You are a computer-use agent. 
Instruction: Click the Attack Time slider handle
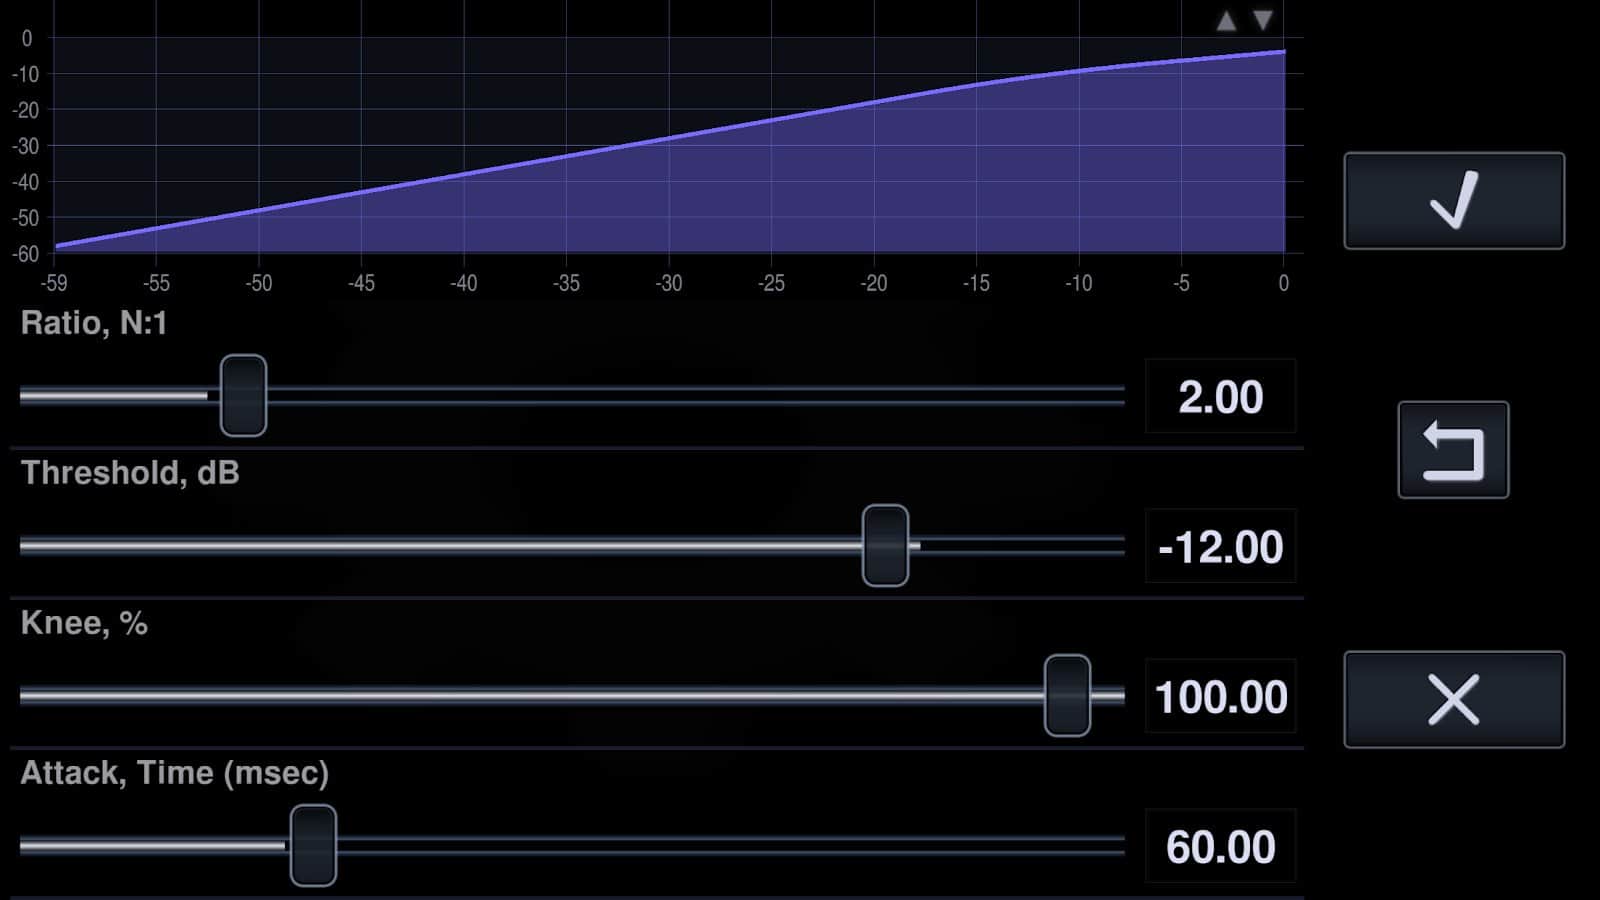click(313, 846)
